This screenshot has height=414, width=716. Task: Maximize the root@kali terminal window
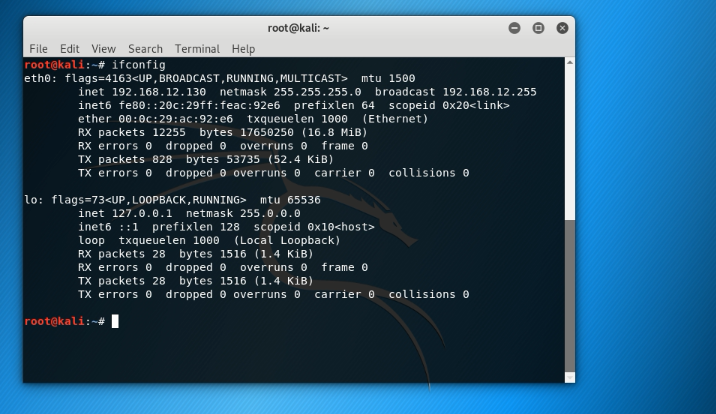pos(538,28)
